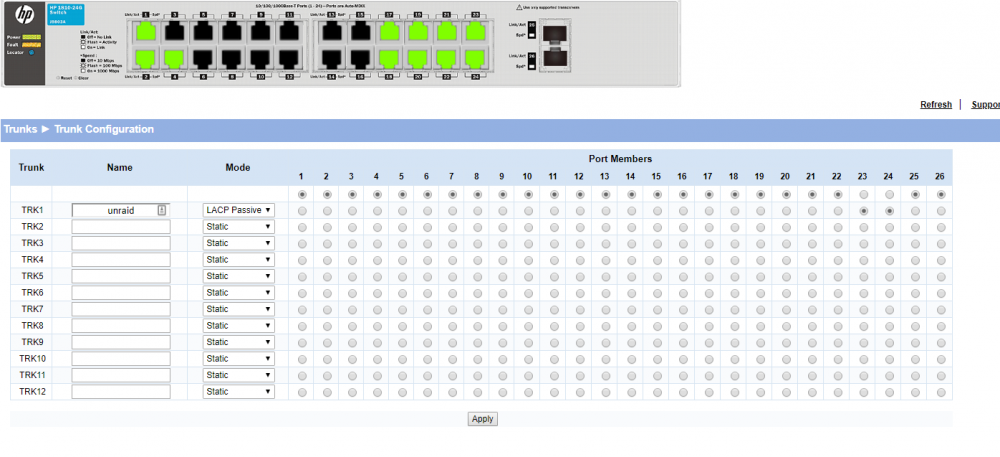
Task: Click the Port Members column header
Action: [x=620, y=159]
